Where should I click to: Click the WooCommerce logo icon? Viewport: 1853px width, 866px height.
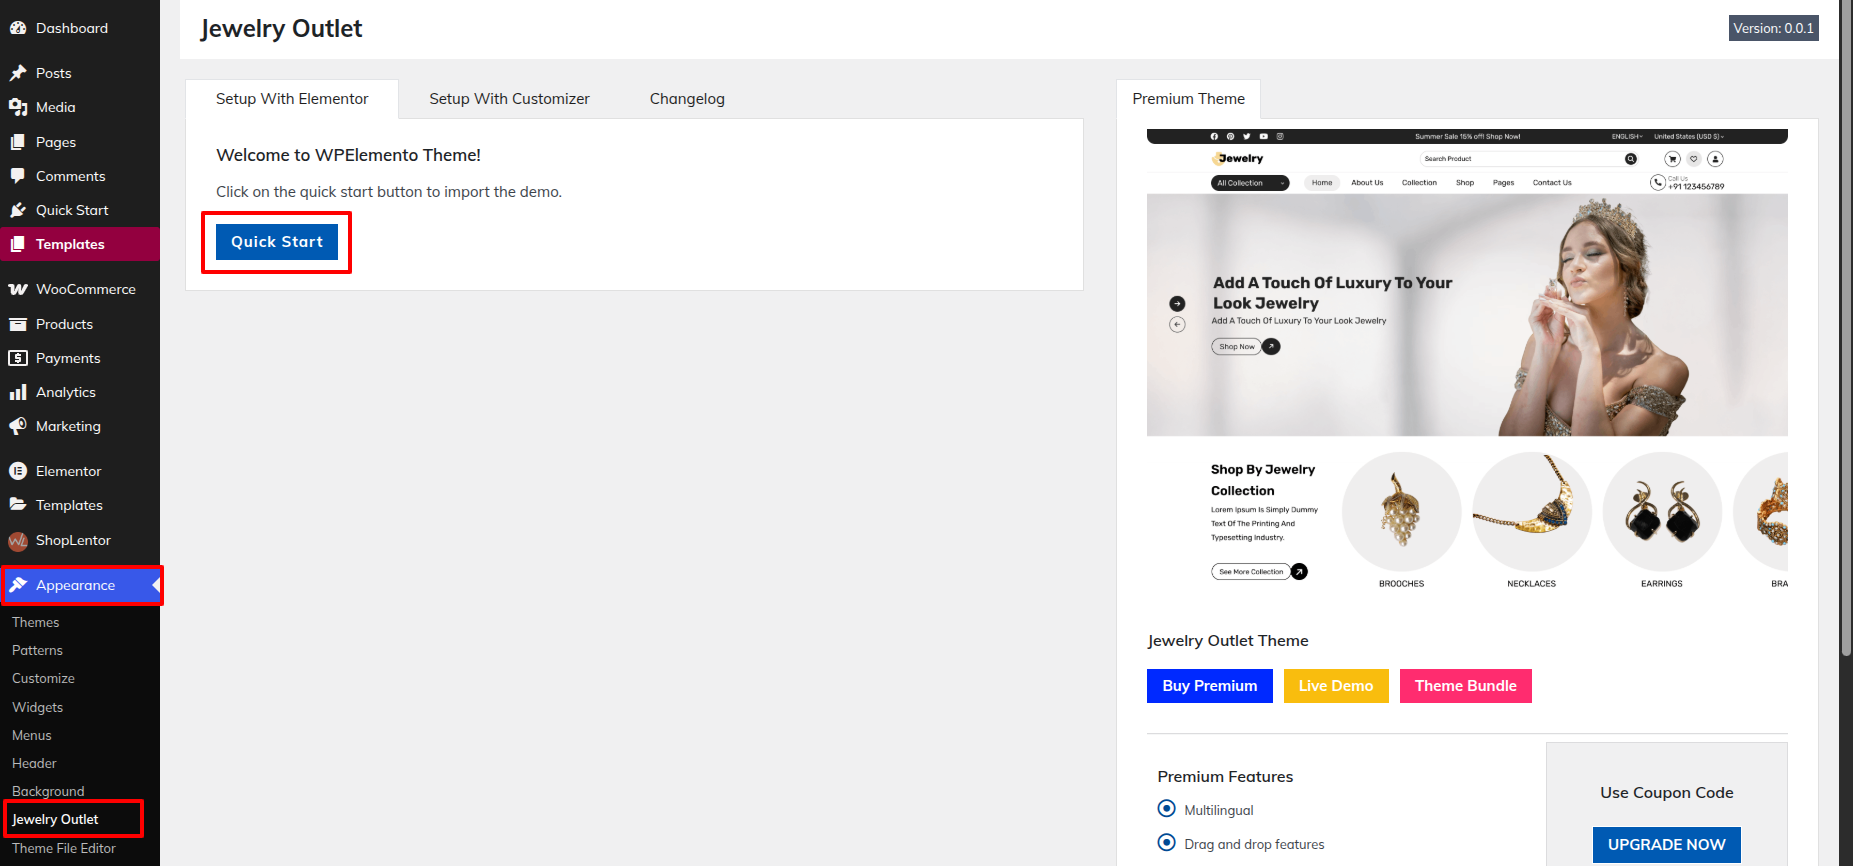tap(18, 289)
